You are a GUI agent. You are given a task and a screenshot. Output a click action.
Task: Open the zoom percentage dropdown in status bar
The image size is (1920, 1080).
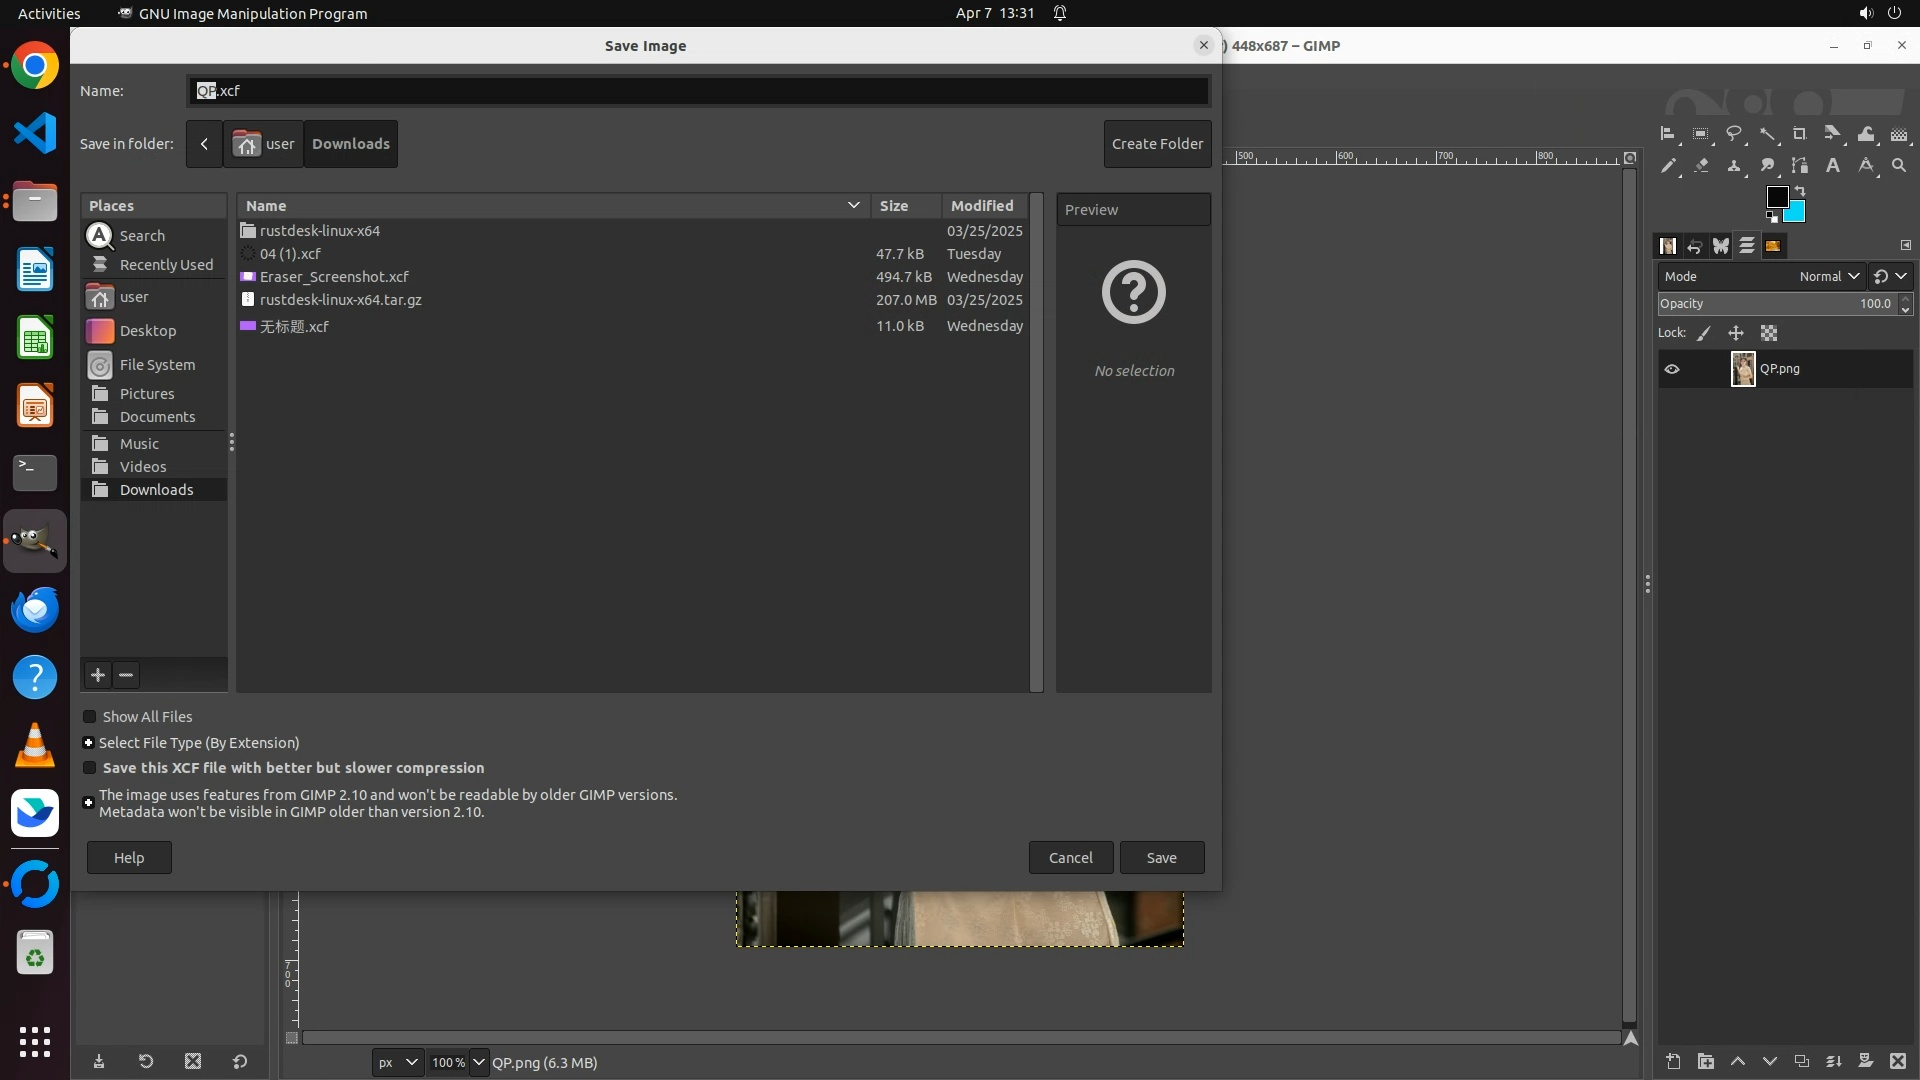pos(479,1062)
